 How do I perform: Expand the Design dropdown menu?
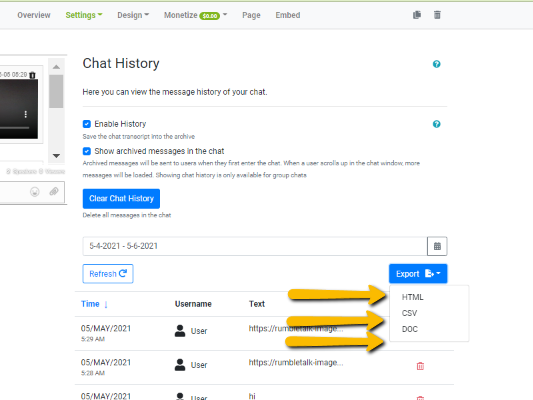(x=133, y=15)
